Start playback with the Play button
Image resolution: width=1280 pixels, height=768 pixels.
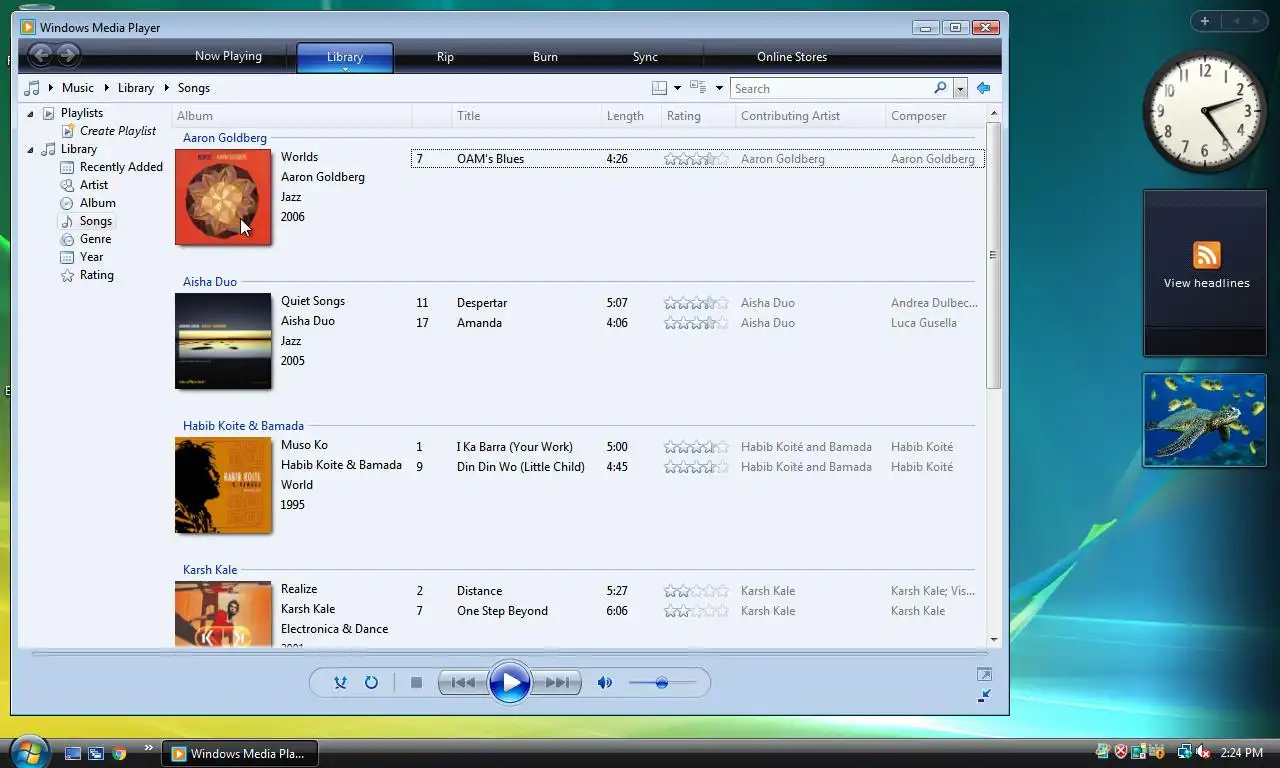[510, 683]
